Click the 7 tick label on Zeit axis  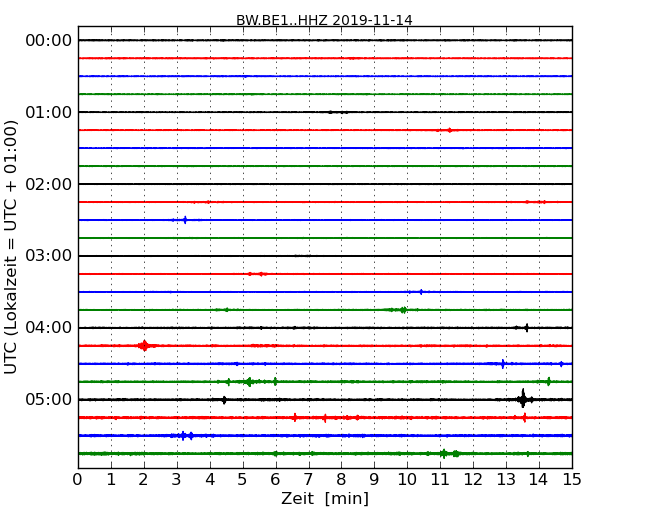(x=308, y=480)
